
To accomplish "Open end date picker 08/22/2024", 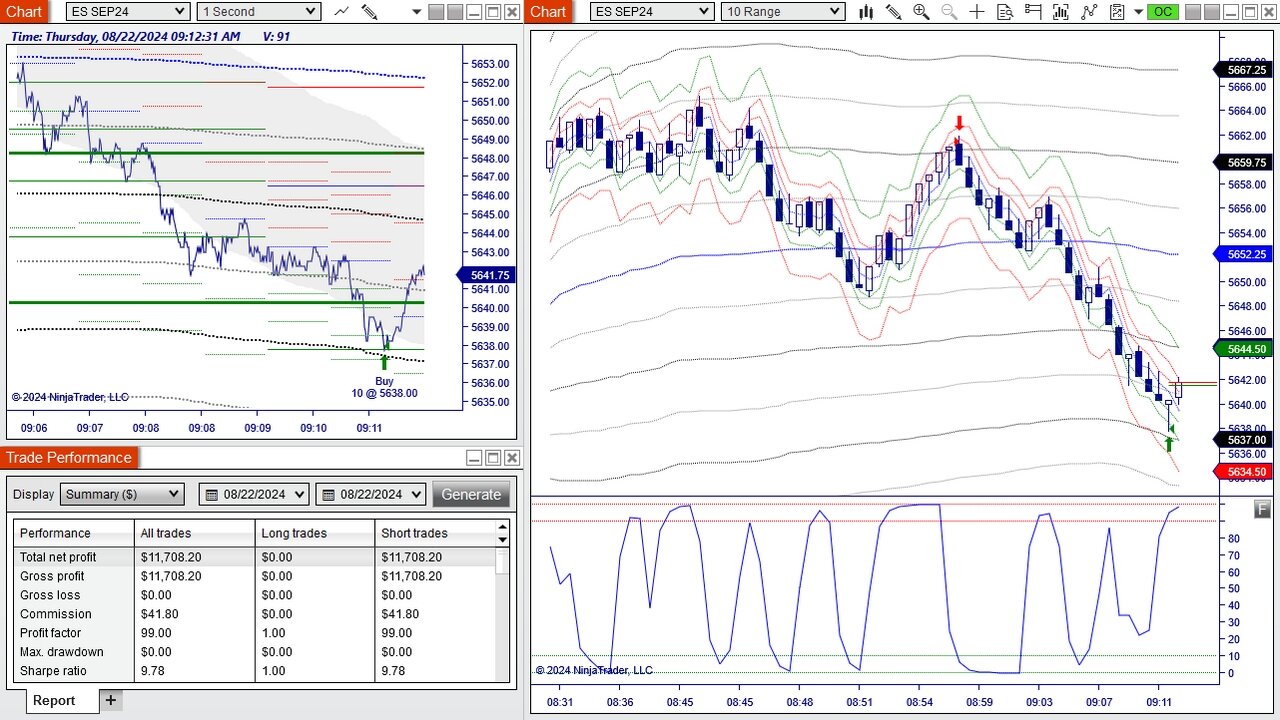I will click(x=371, y=494).
